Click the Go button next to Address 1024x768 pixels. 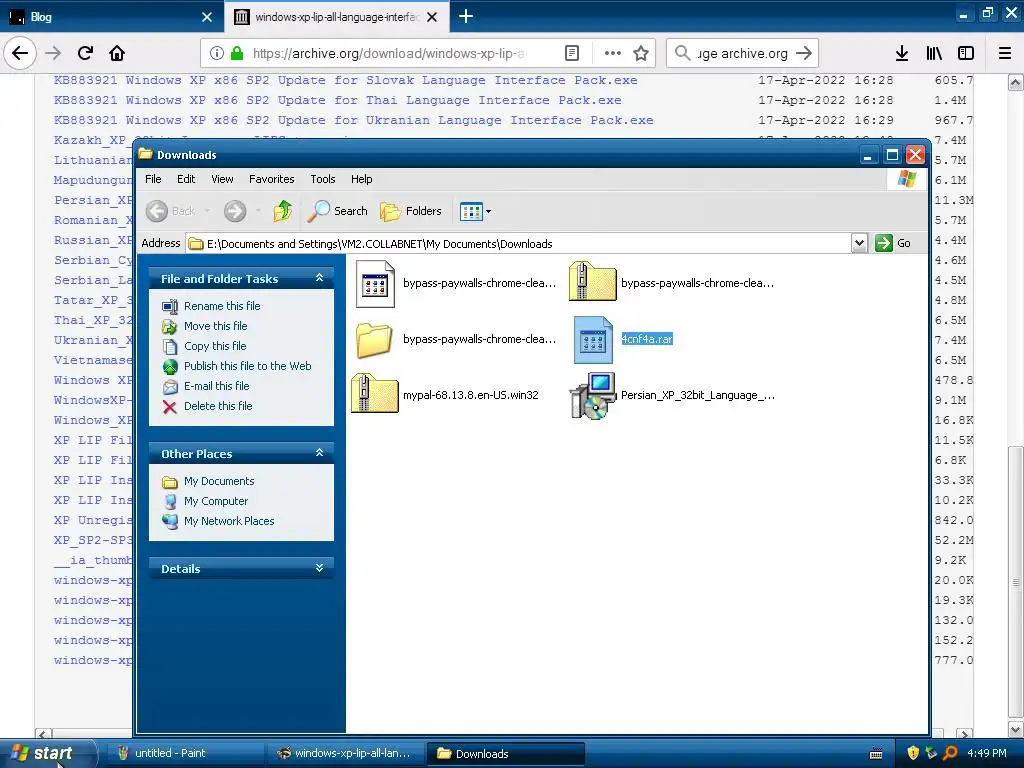pos(893,243)
